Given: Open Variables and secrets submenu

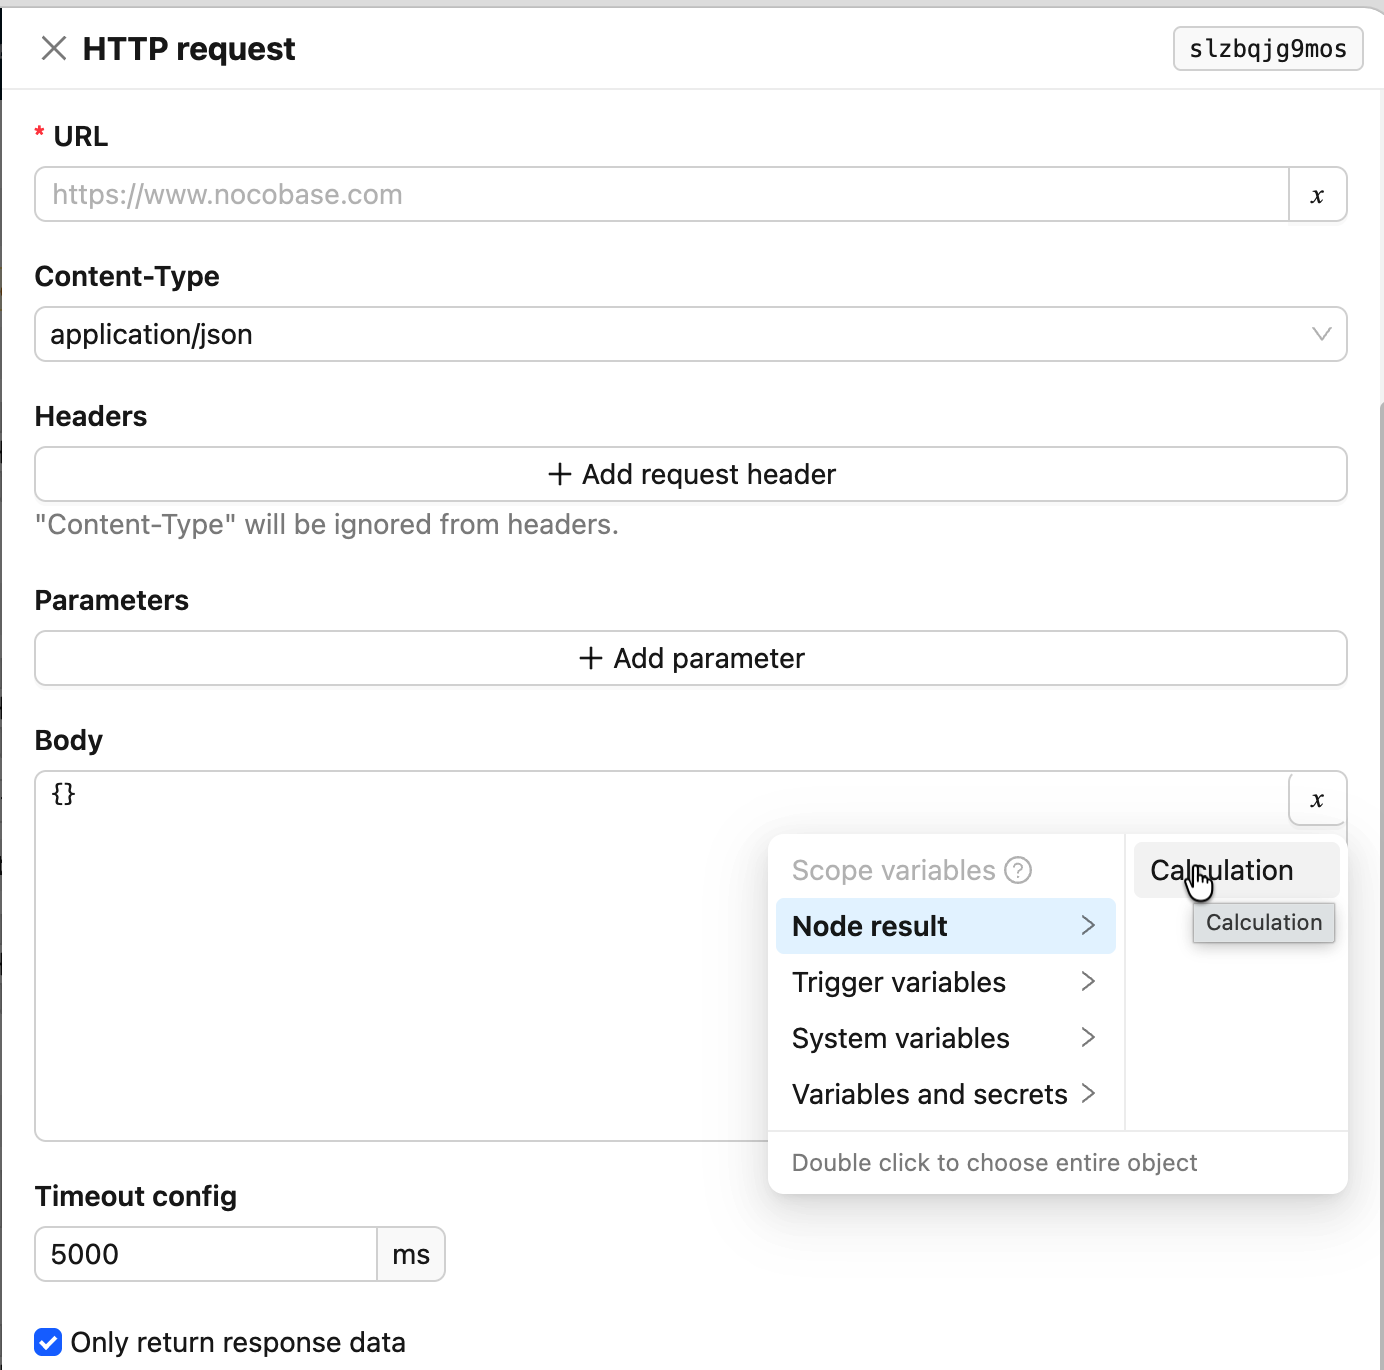Looking at the screenshot, I should (x=945, y=1094).
